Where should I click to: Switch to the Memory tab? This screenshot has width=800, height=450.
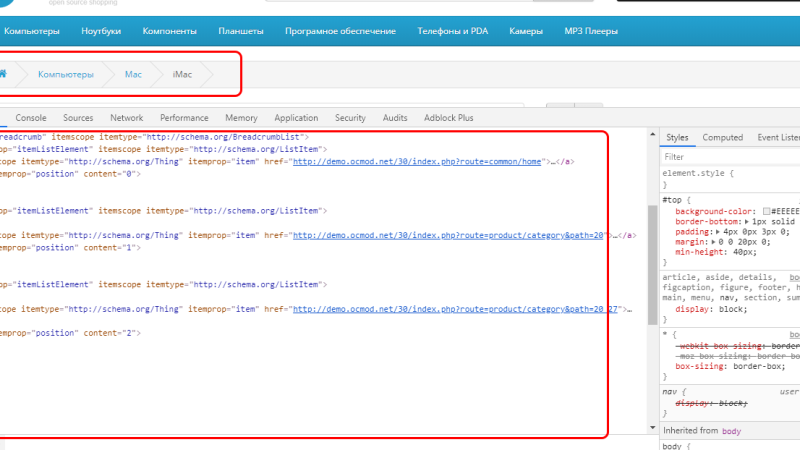point(241,118)
